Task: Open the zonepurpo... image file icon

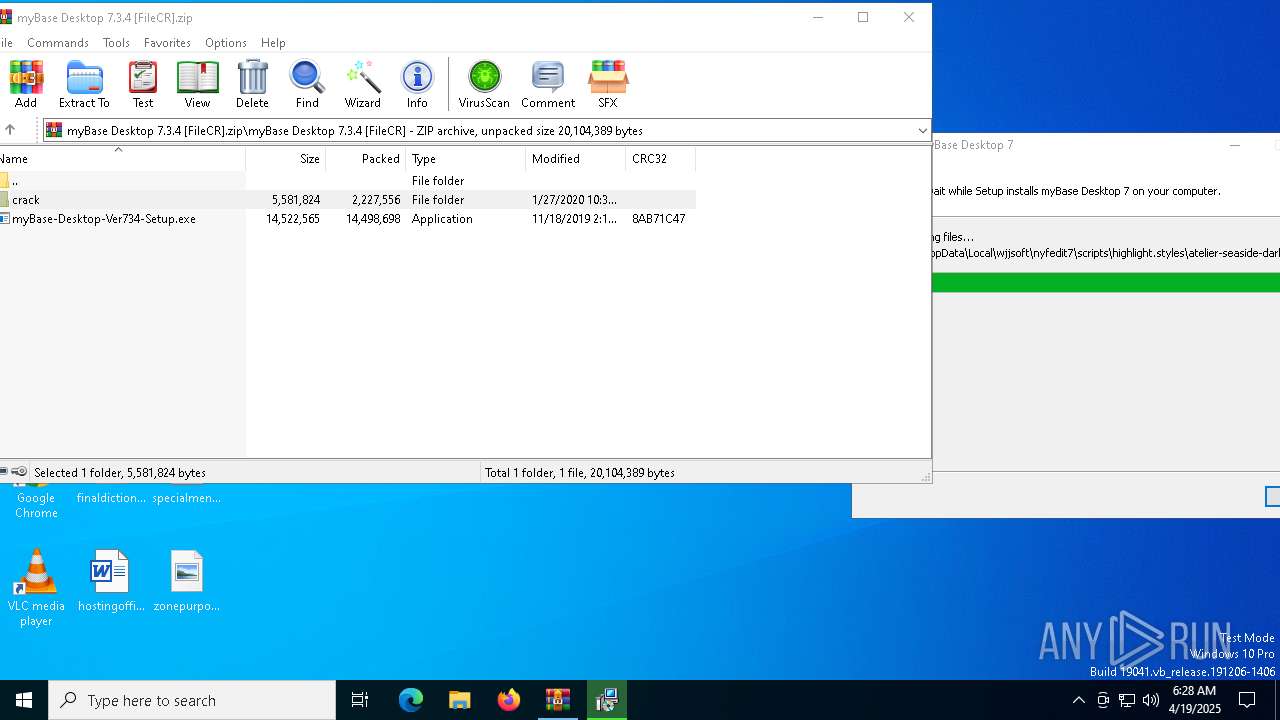Action: pyautogui.click(x=186, y=580)
